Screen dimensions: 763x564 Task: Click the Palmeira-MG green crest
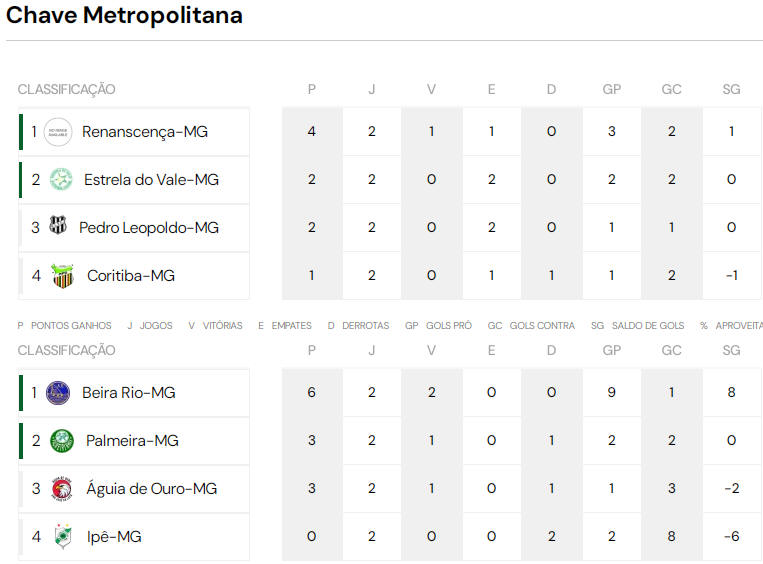pos(62,441)
